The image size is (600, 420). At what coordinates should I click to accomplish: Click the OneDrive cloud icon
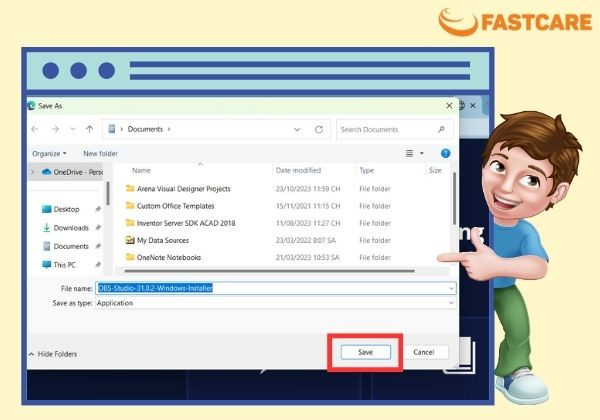46,172
